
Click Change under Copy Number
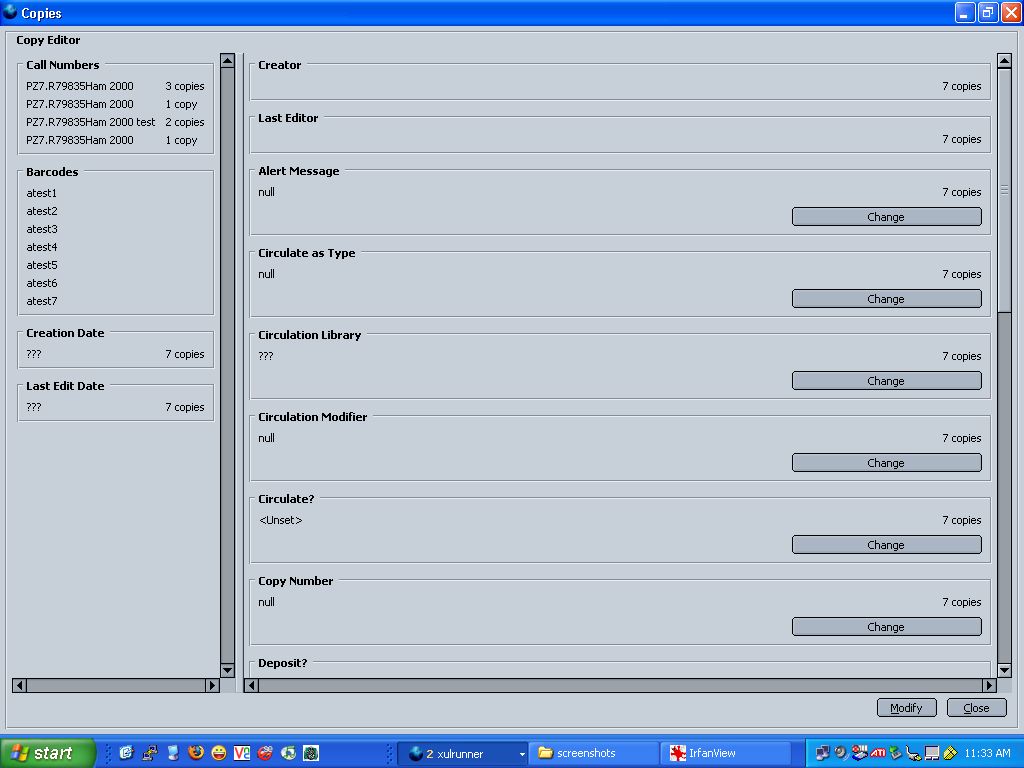click(886, 626)
